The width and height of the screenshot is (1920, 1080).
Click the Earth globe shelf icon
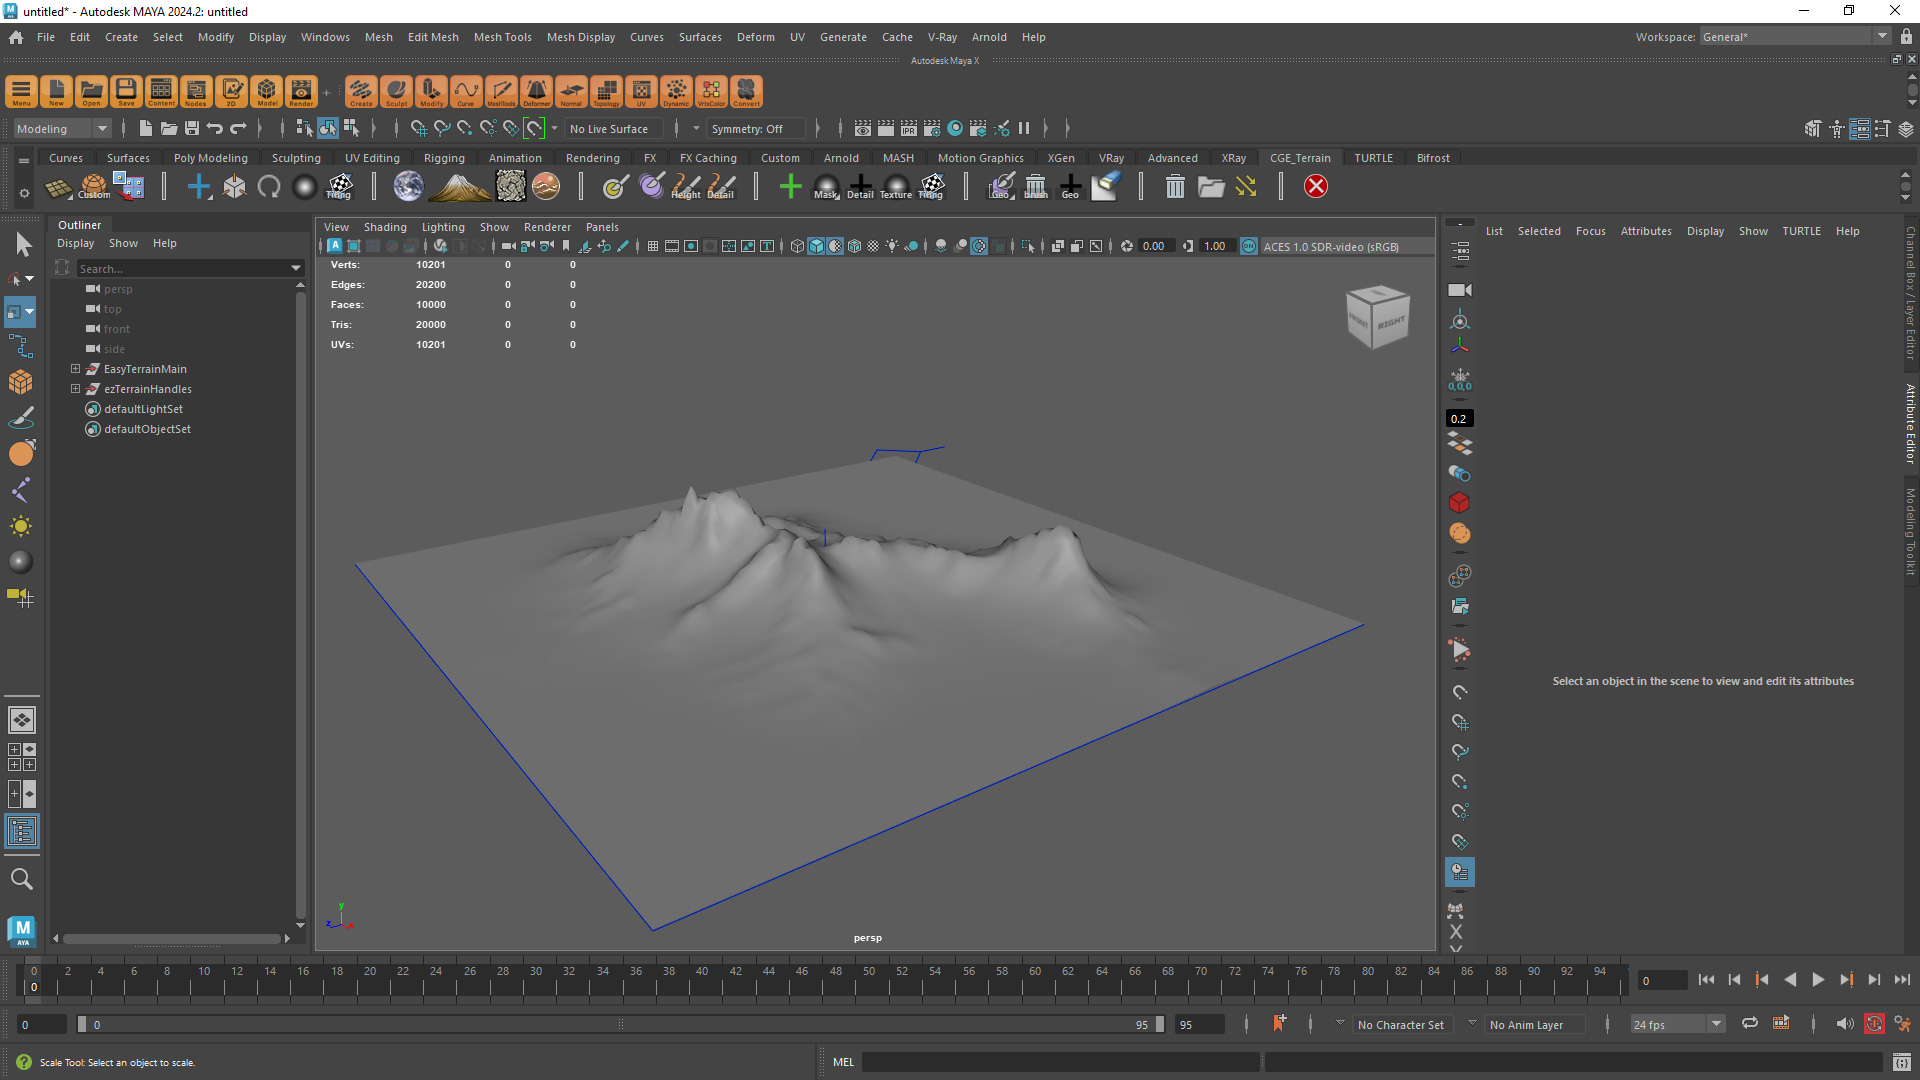[x=408, y=187]
